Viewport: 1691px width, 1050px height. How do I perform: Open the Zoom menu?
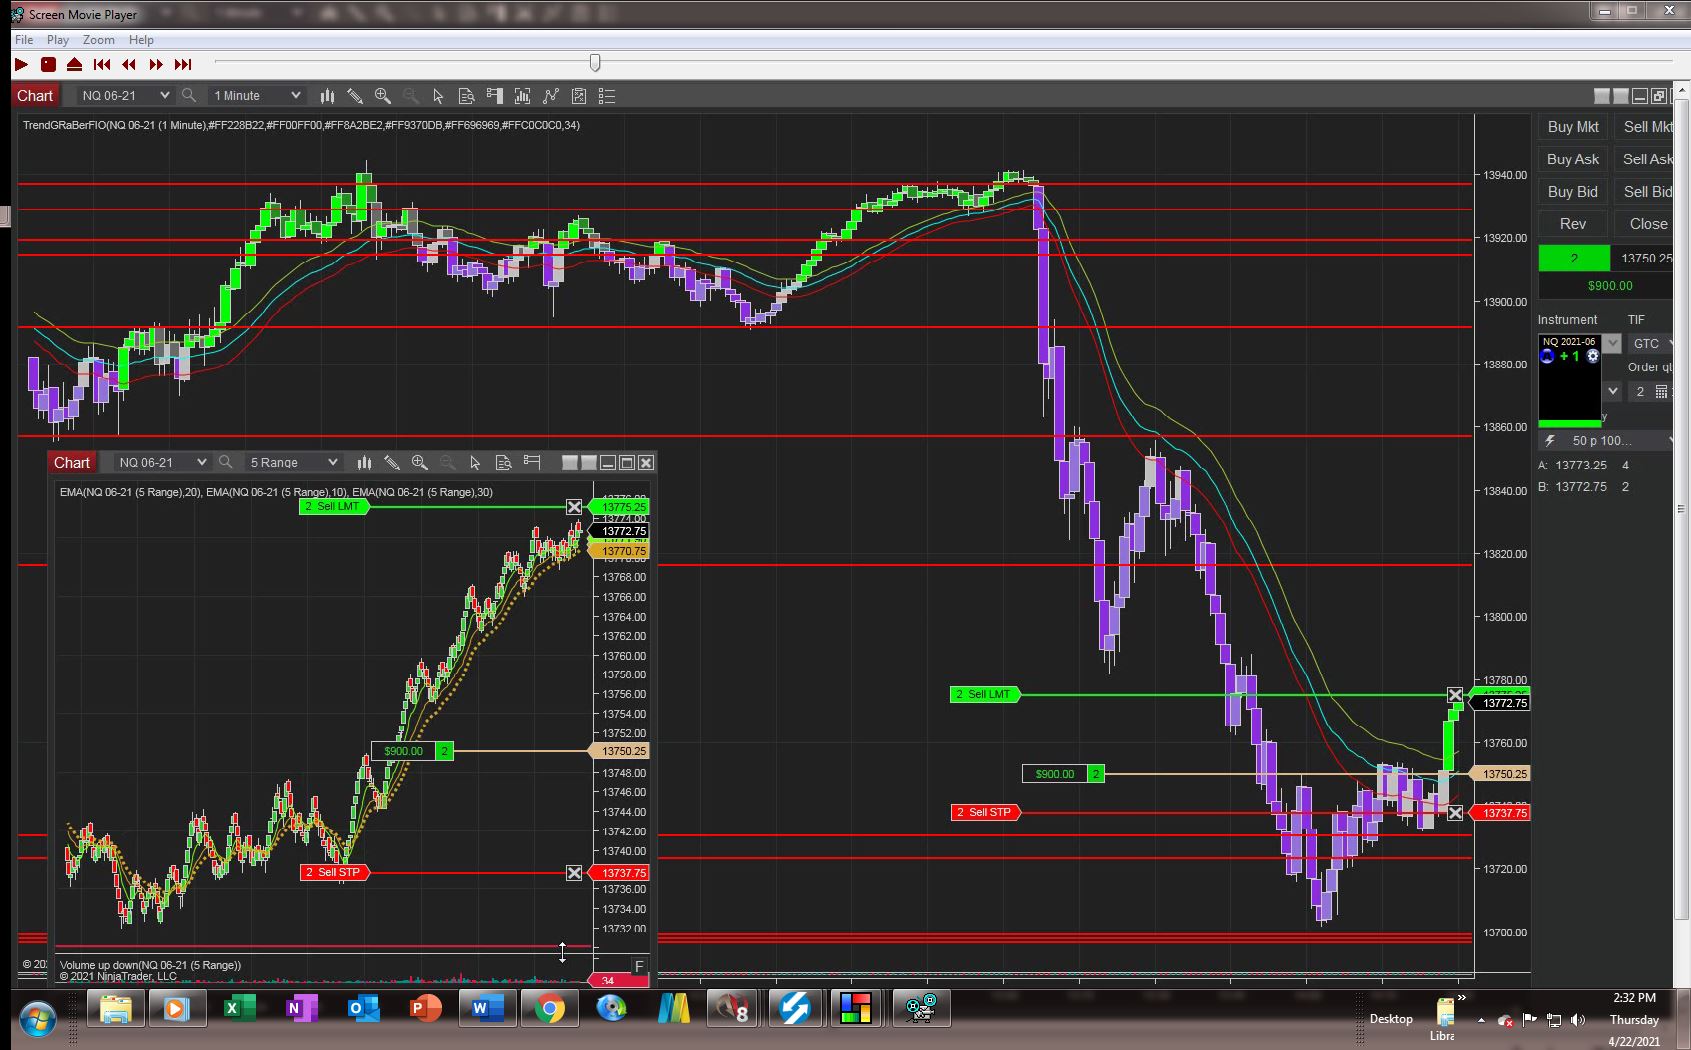pos(98,40)
